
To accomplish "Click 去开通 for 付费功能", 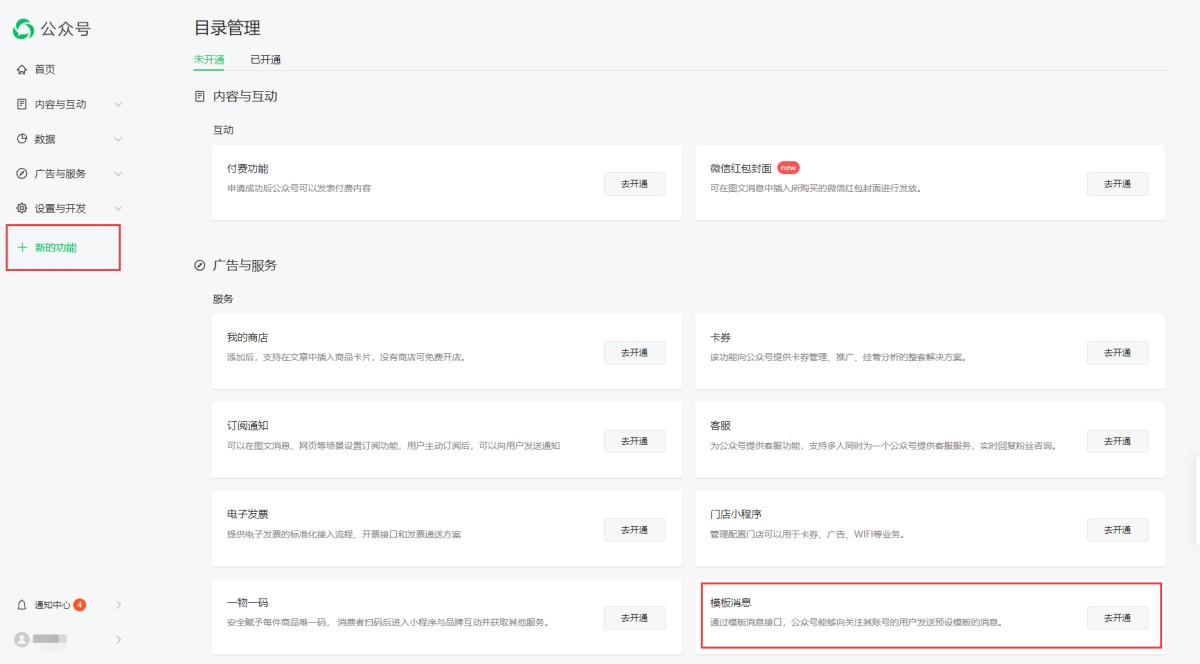I will 634,184.
